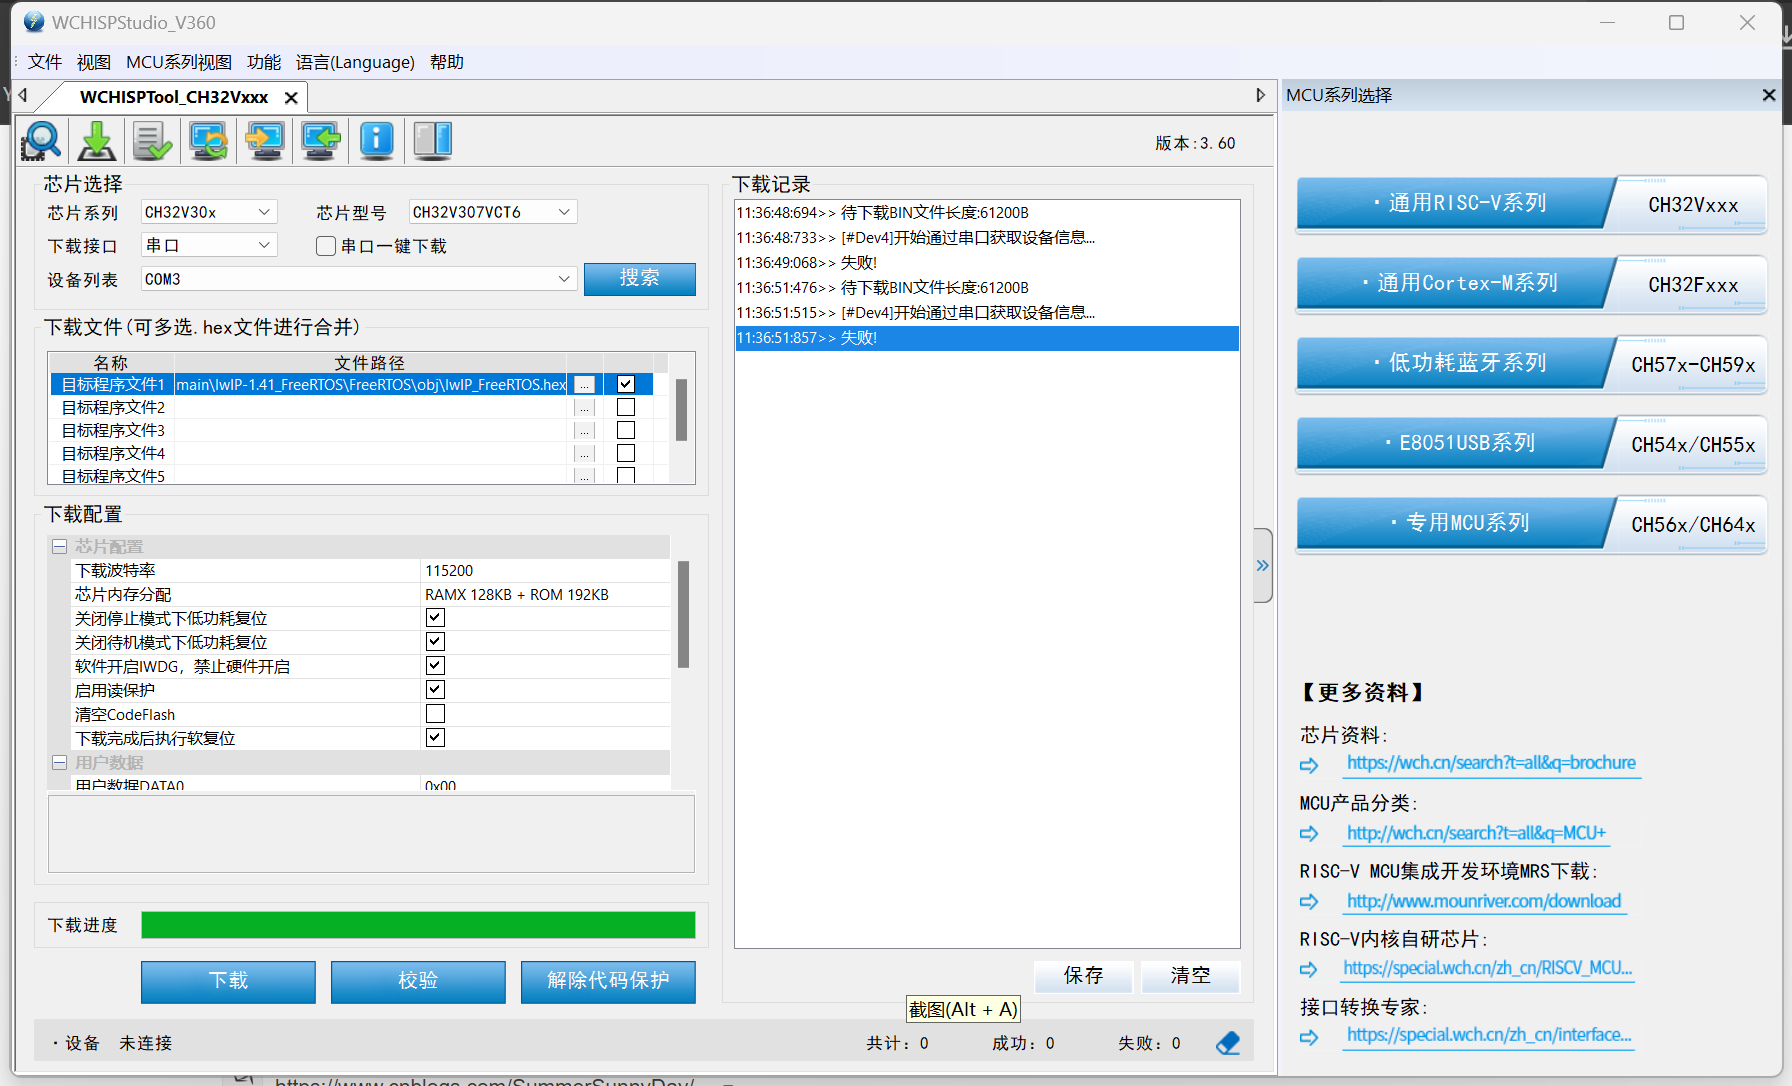Image resolution: width=1792 pixels, height=1086 pixels.
Task: Enable the 串口一键下载 checkbox
Action: [x=326, y=246]
